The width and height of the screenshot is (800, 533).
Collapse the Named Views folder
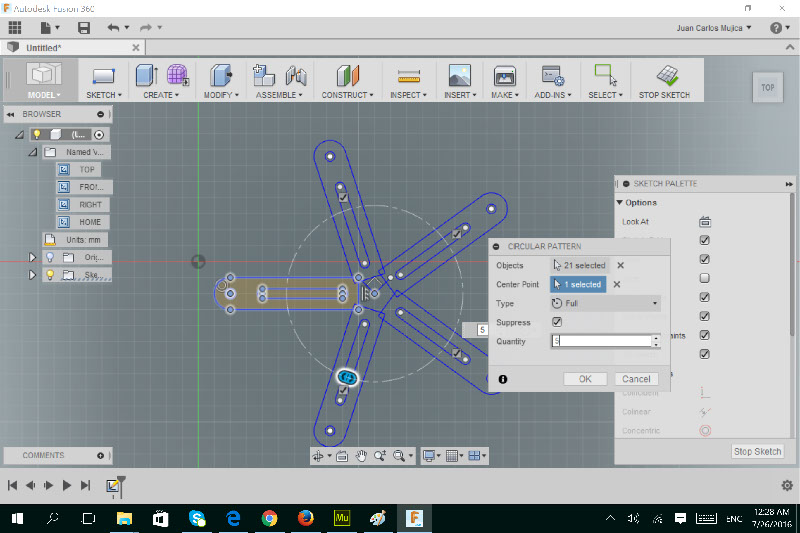pos(32,152)
